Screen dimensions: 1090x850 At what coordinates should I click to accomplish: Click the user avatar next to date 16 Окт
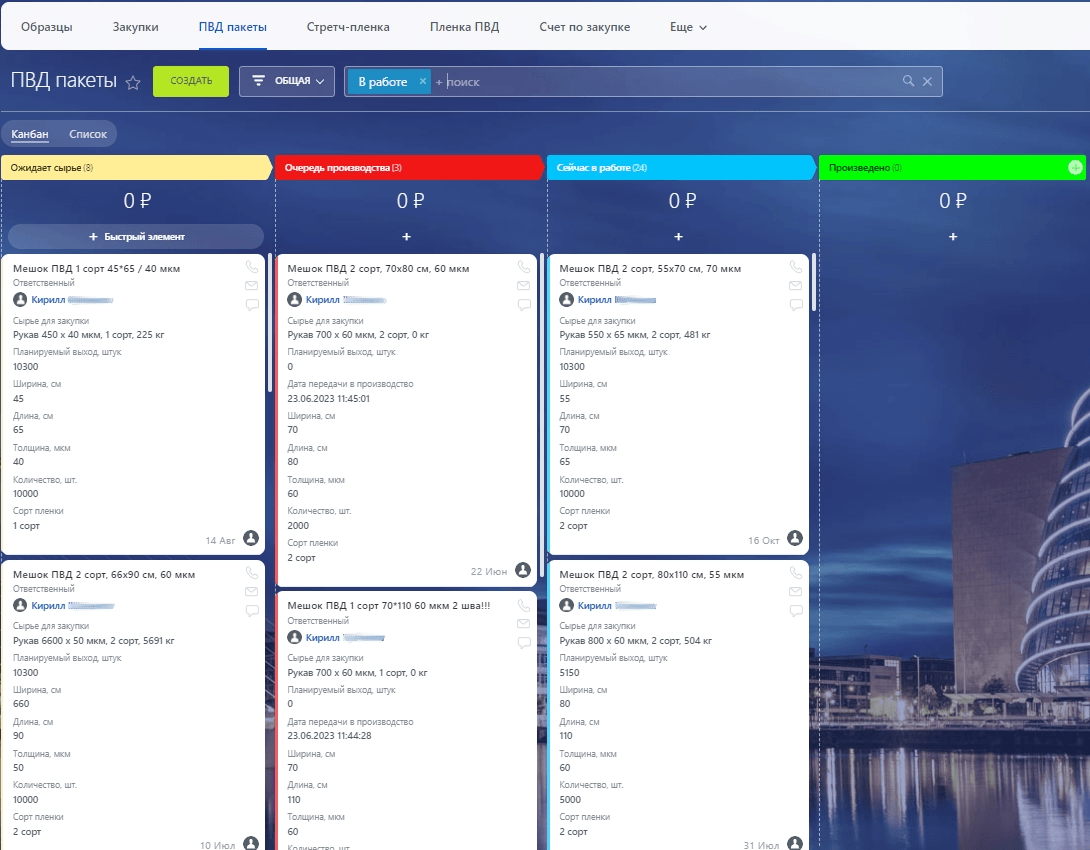click(795, 538)
